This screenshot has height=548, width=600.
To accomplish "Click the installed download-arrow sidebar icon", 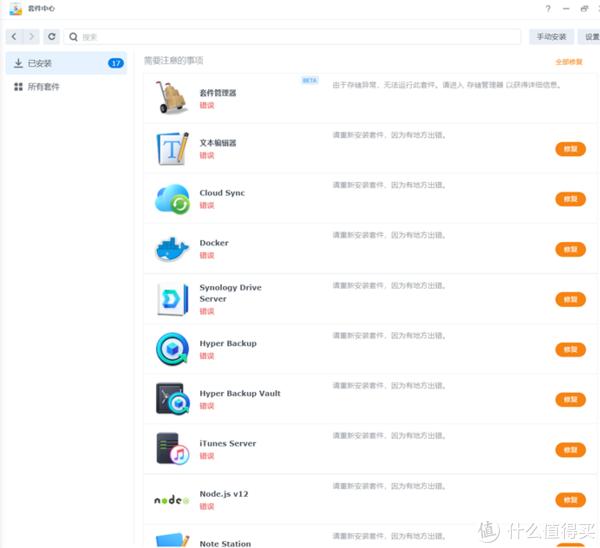I will click(18, 63).
